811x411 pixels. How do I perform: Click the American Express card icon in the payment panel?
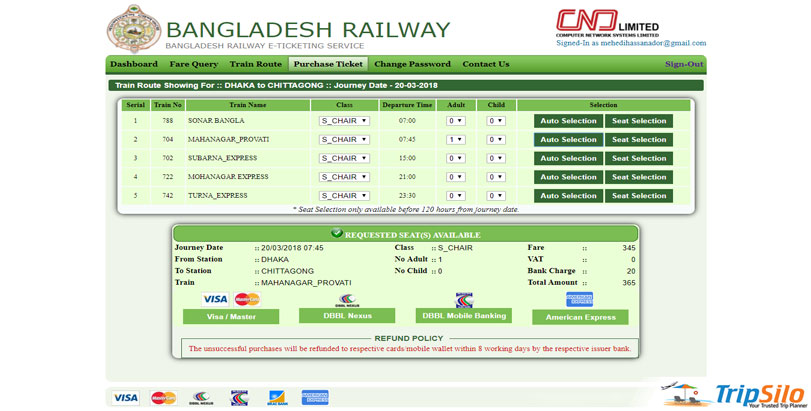coord(579,299)
